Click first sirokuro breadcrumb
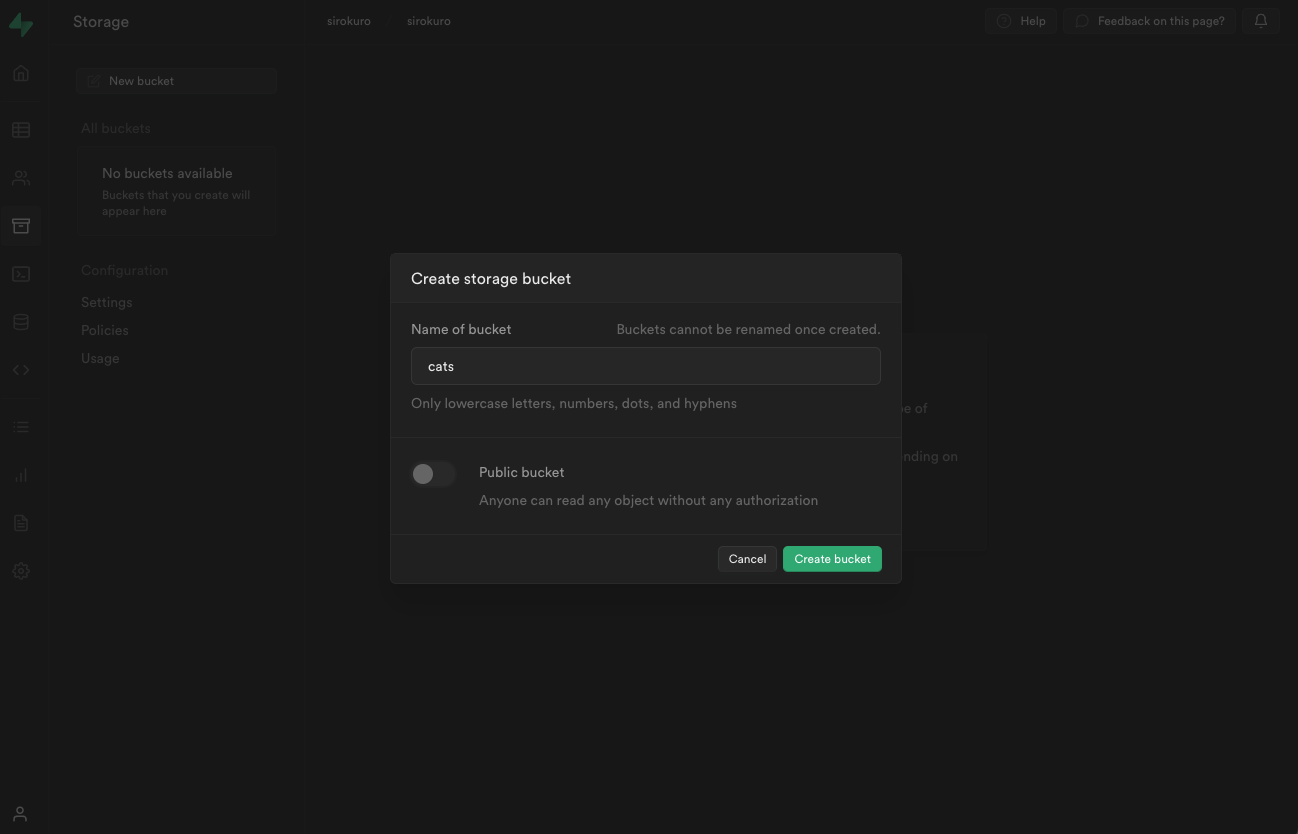The image size is (1298, 834). (x=349, y=21)
